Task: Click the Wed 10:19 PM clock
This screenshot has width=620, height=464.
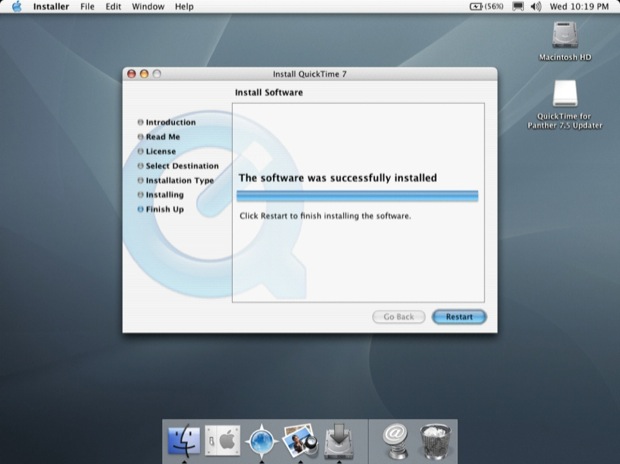Action: point(579,6)
